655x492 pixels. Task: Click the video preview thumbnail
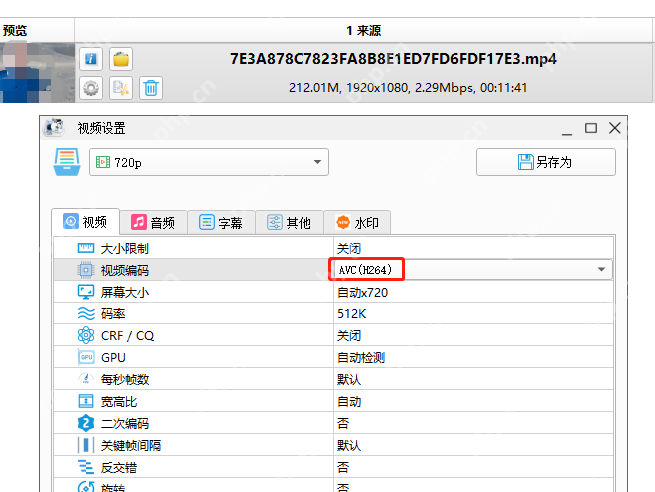[x=37, y=73]
